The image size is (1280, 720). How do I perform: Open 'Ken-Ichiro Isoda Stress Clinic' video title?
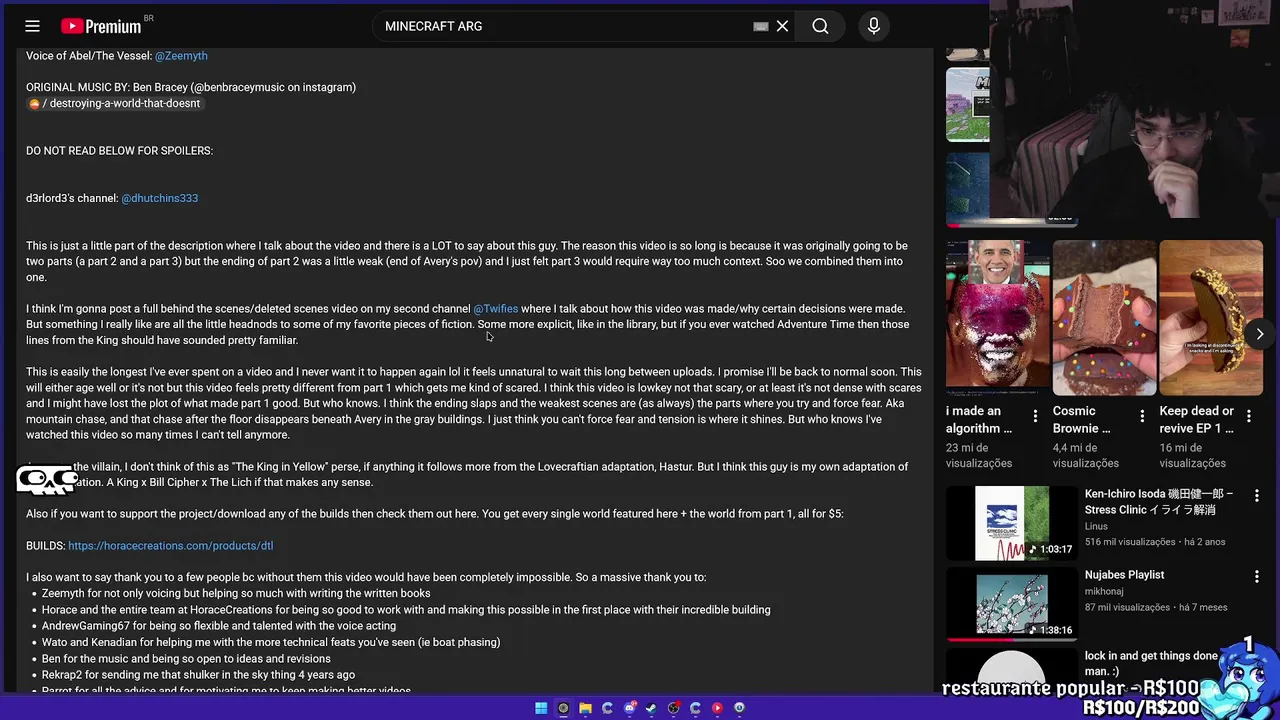click(1159, 502)
